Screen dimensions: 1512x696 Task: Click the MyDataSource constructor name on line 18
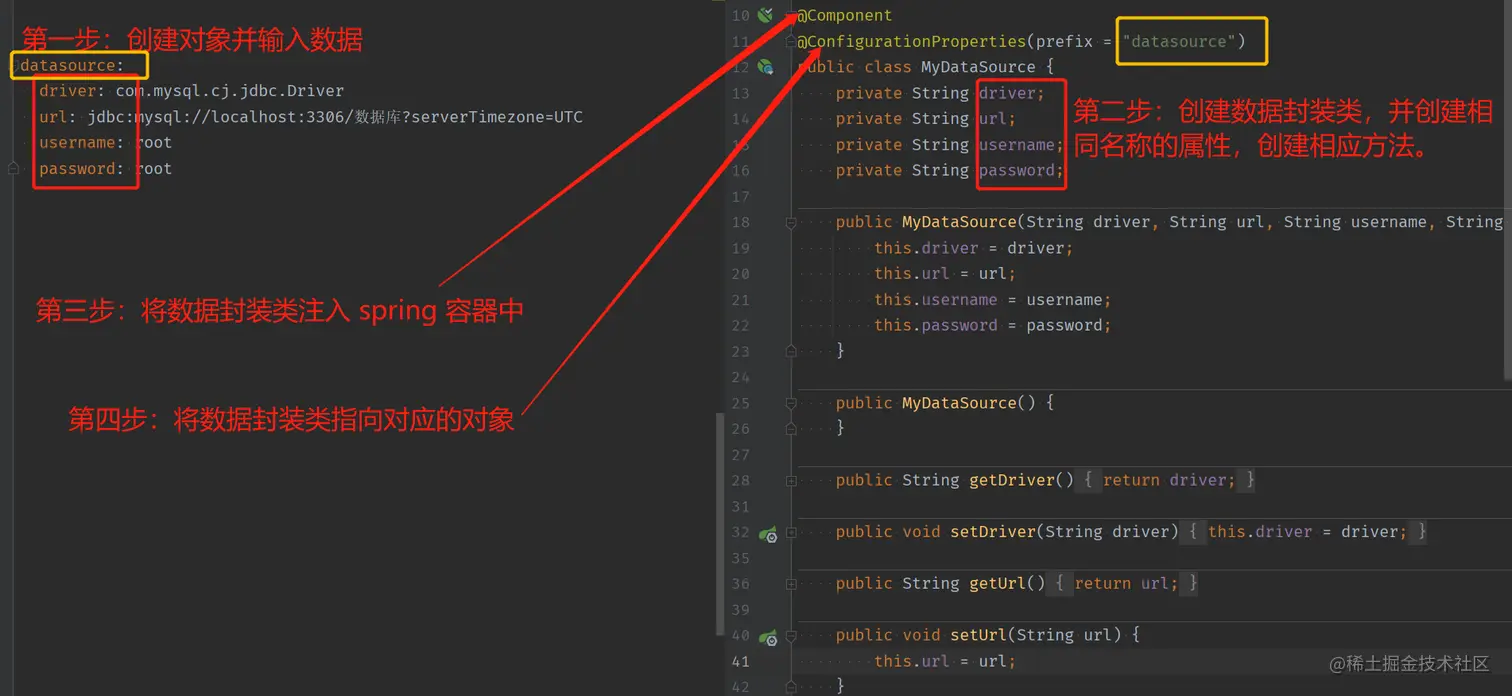pyautogui.click(x=959, y=222)
